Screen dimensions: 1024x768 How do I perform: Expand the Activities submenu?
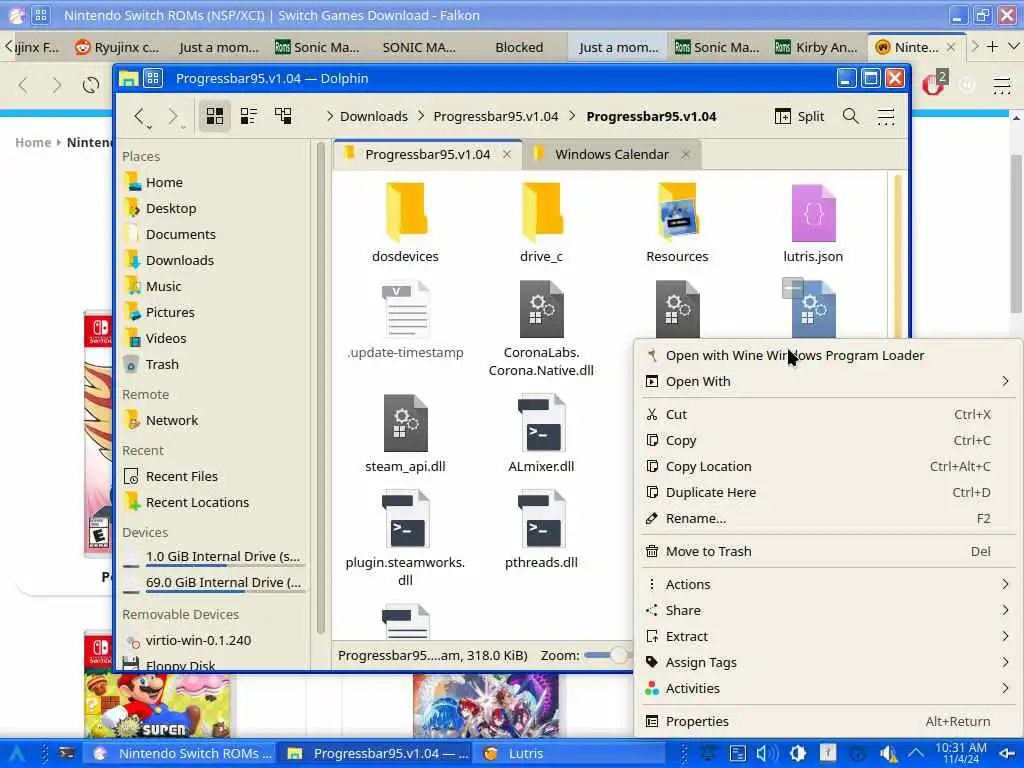click(827, 688)
